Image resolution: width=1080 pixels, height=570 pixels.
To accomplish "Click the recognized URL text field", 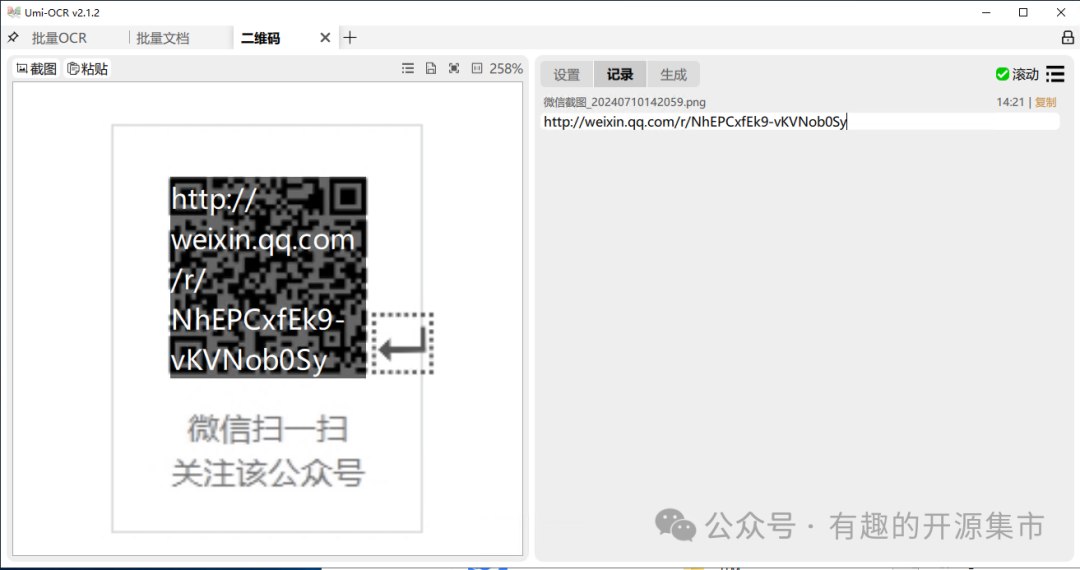I will pos(800,122).
